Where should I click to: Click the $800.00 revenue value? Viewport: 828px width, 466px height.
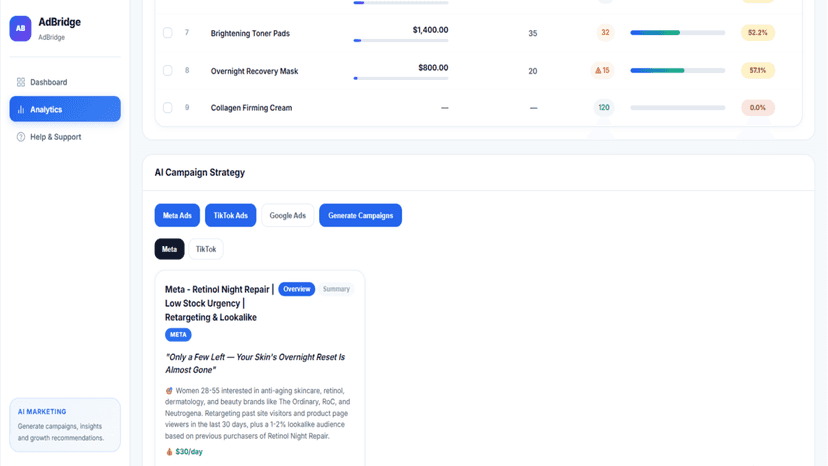(x=433, y=68)
